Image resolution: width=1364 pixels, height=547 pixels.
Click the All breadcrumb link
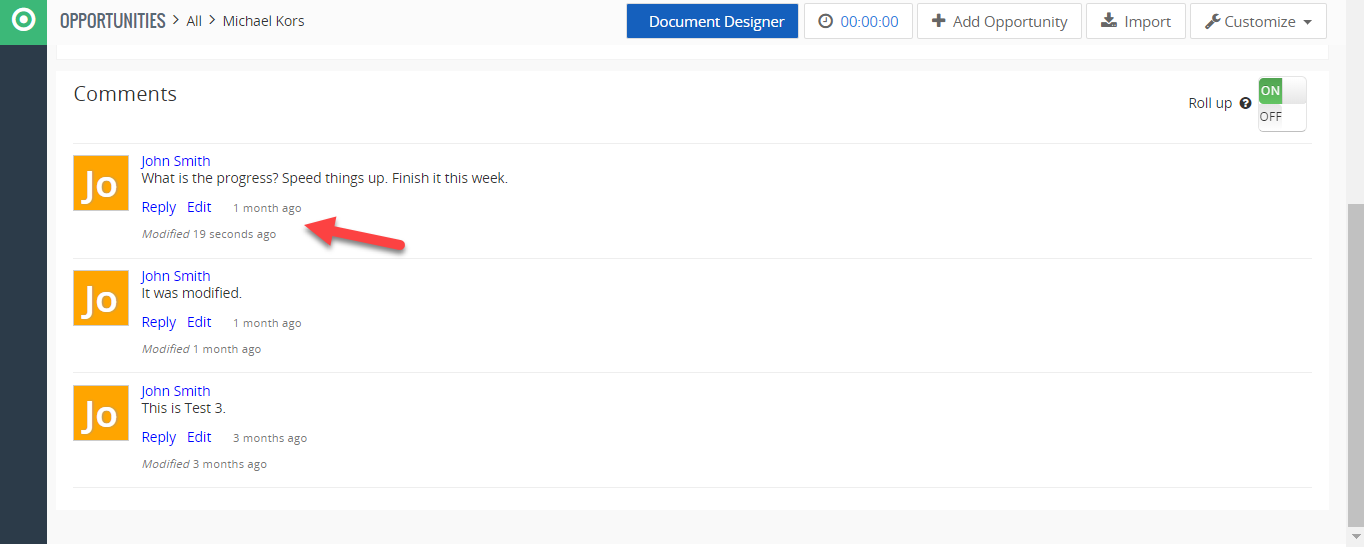[x=194, y=21]
